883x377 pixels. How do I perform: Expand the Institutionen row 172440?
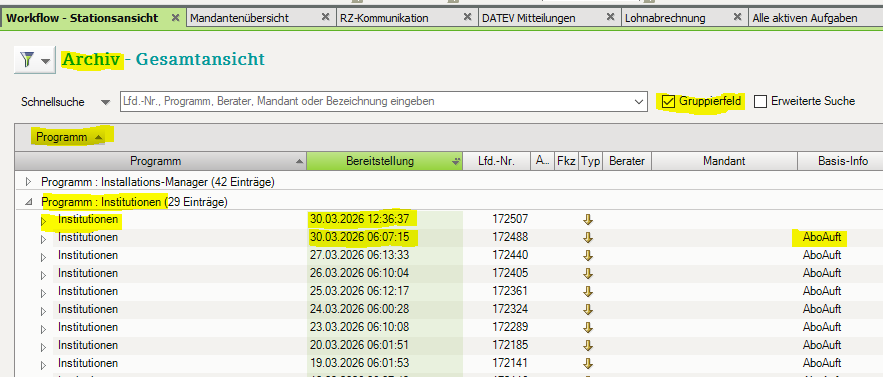point(44,258)
